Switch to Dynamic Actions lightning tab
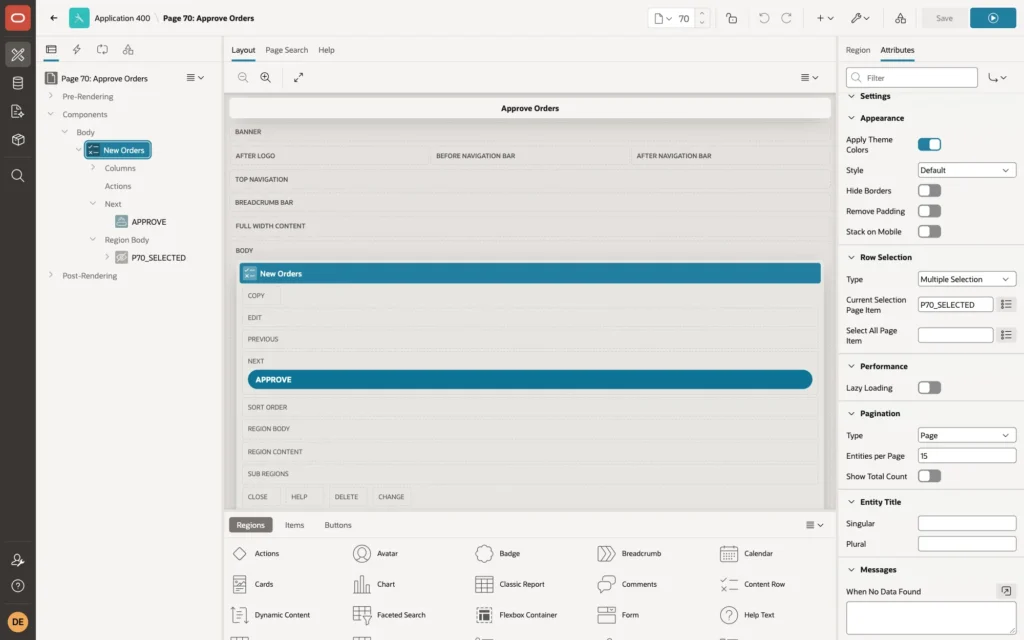The width and height of the screenshot is (1024, 640). [76, 50]
